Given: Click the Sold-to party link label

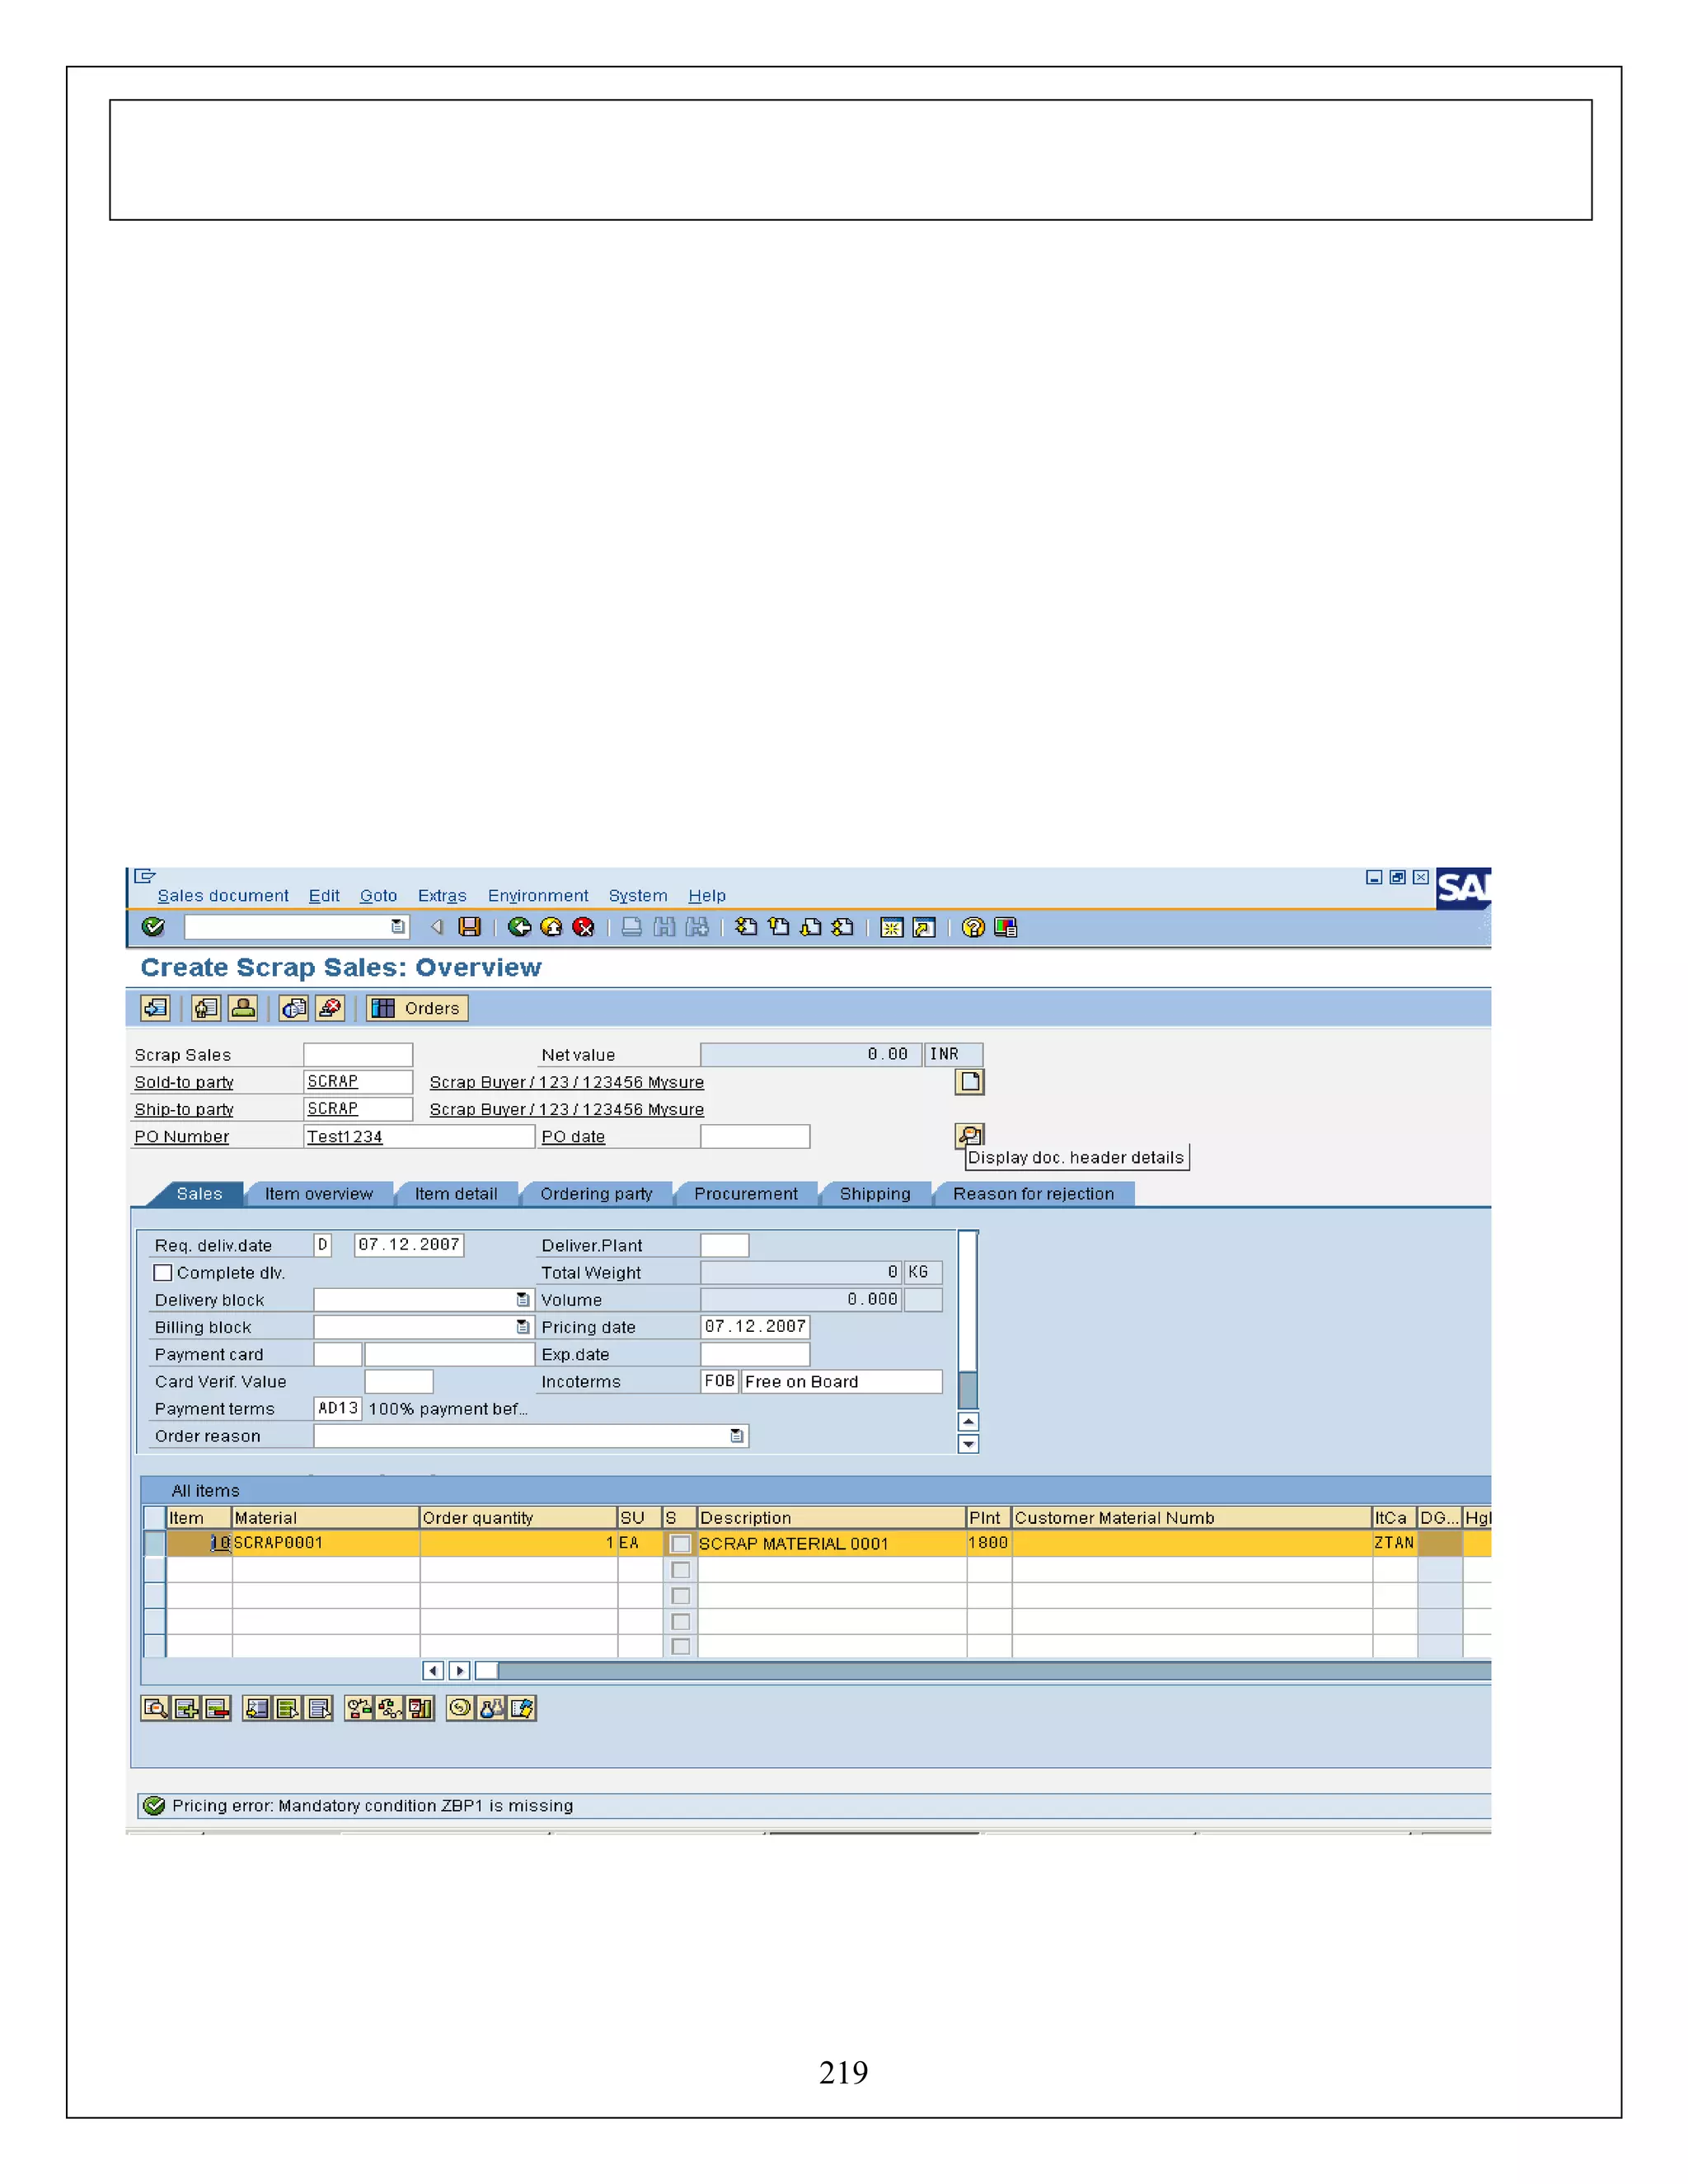Looking at the screenshot, I should (184, 1082).
